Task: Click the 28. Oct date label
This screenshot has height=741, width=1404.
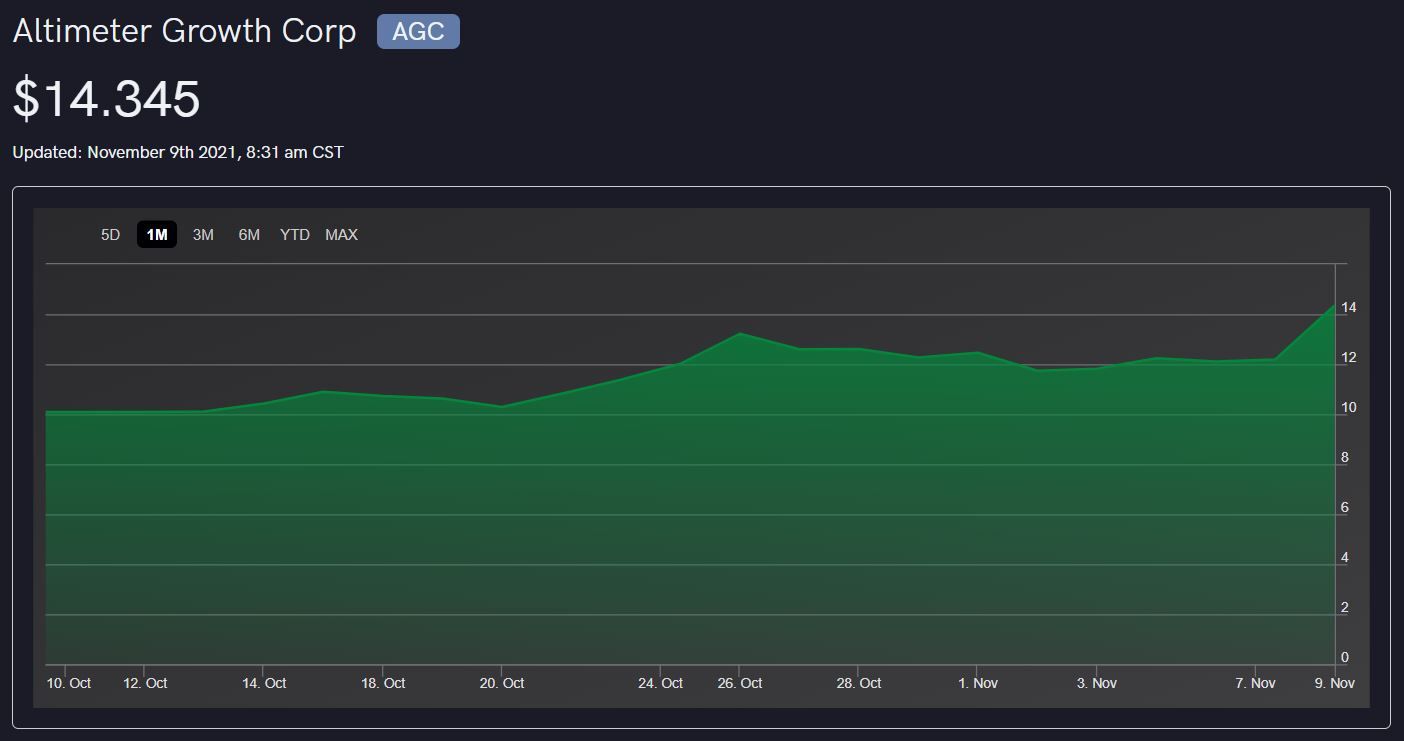Action: 859,683
